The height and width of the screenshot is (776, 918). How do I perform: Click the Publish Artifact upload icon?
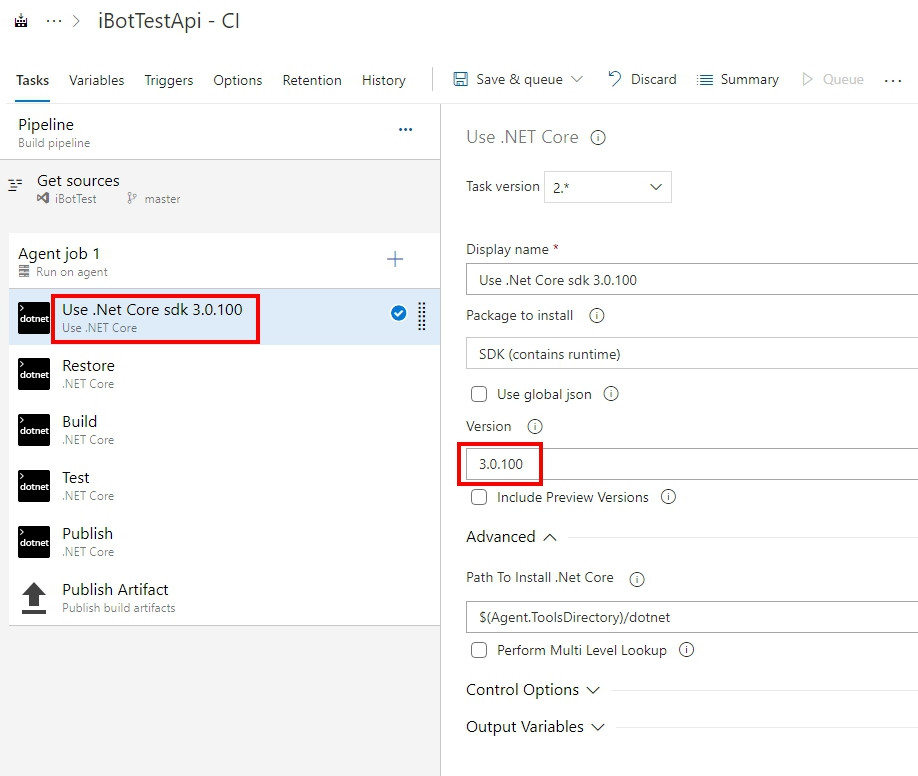click(x=34, y=598)
